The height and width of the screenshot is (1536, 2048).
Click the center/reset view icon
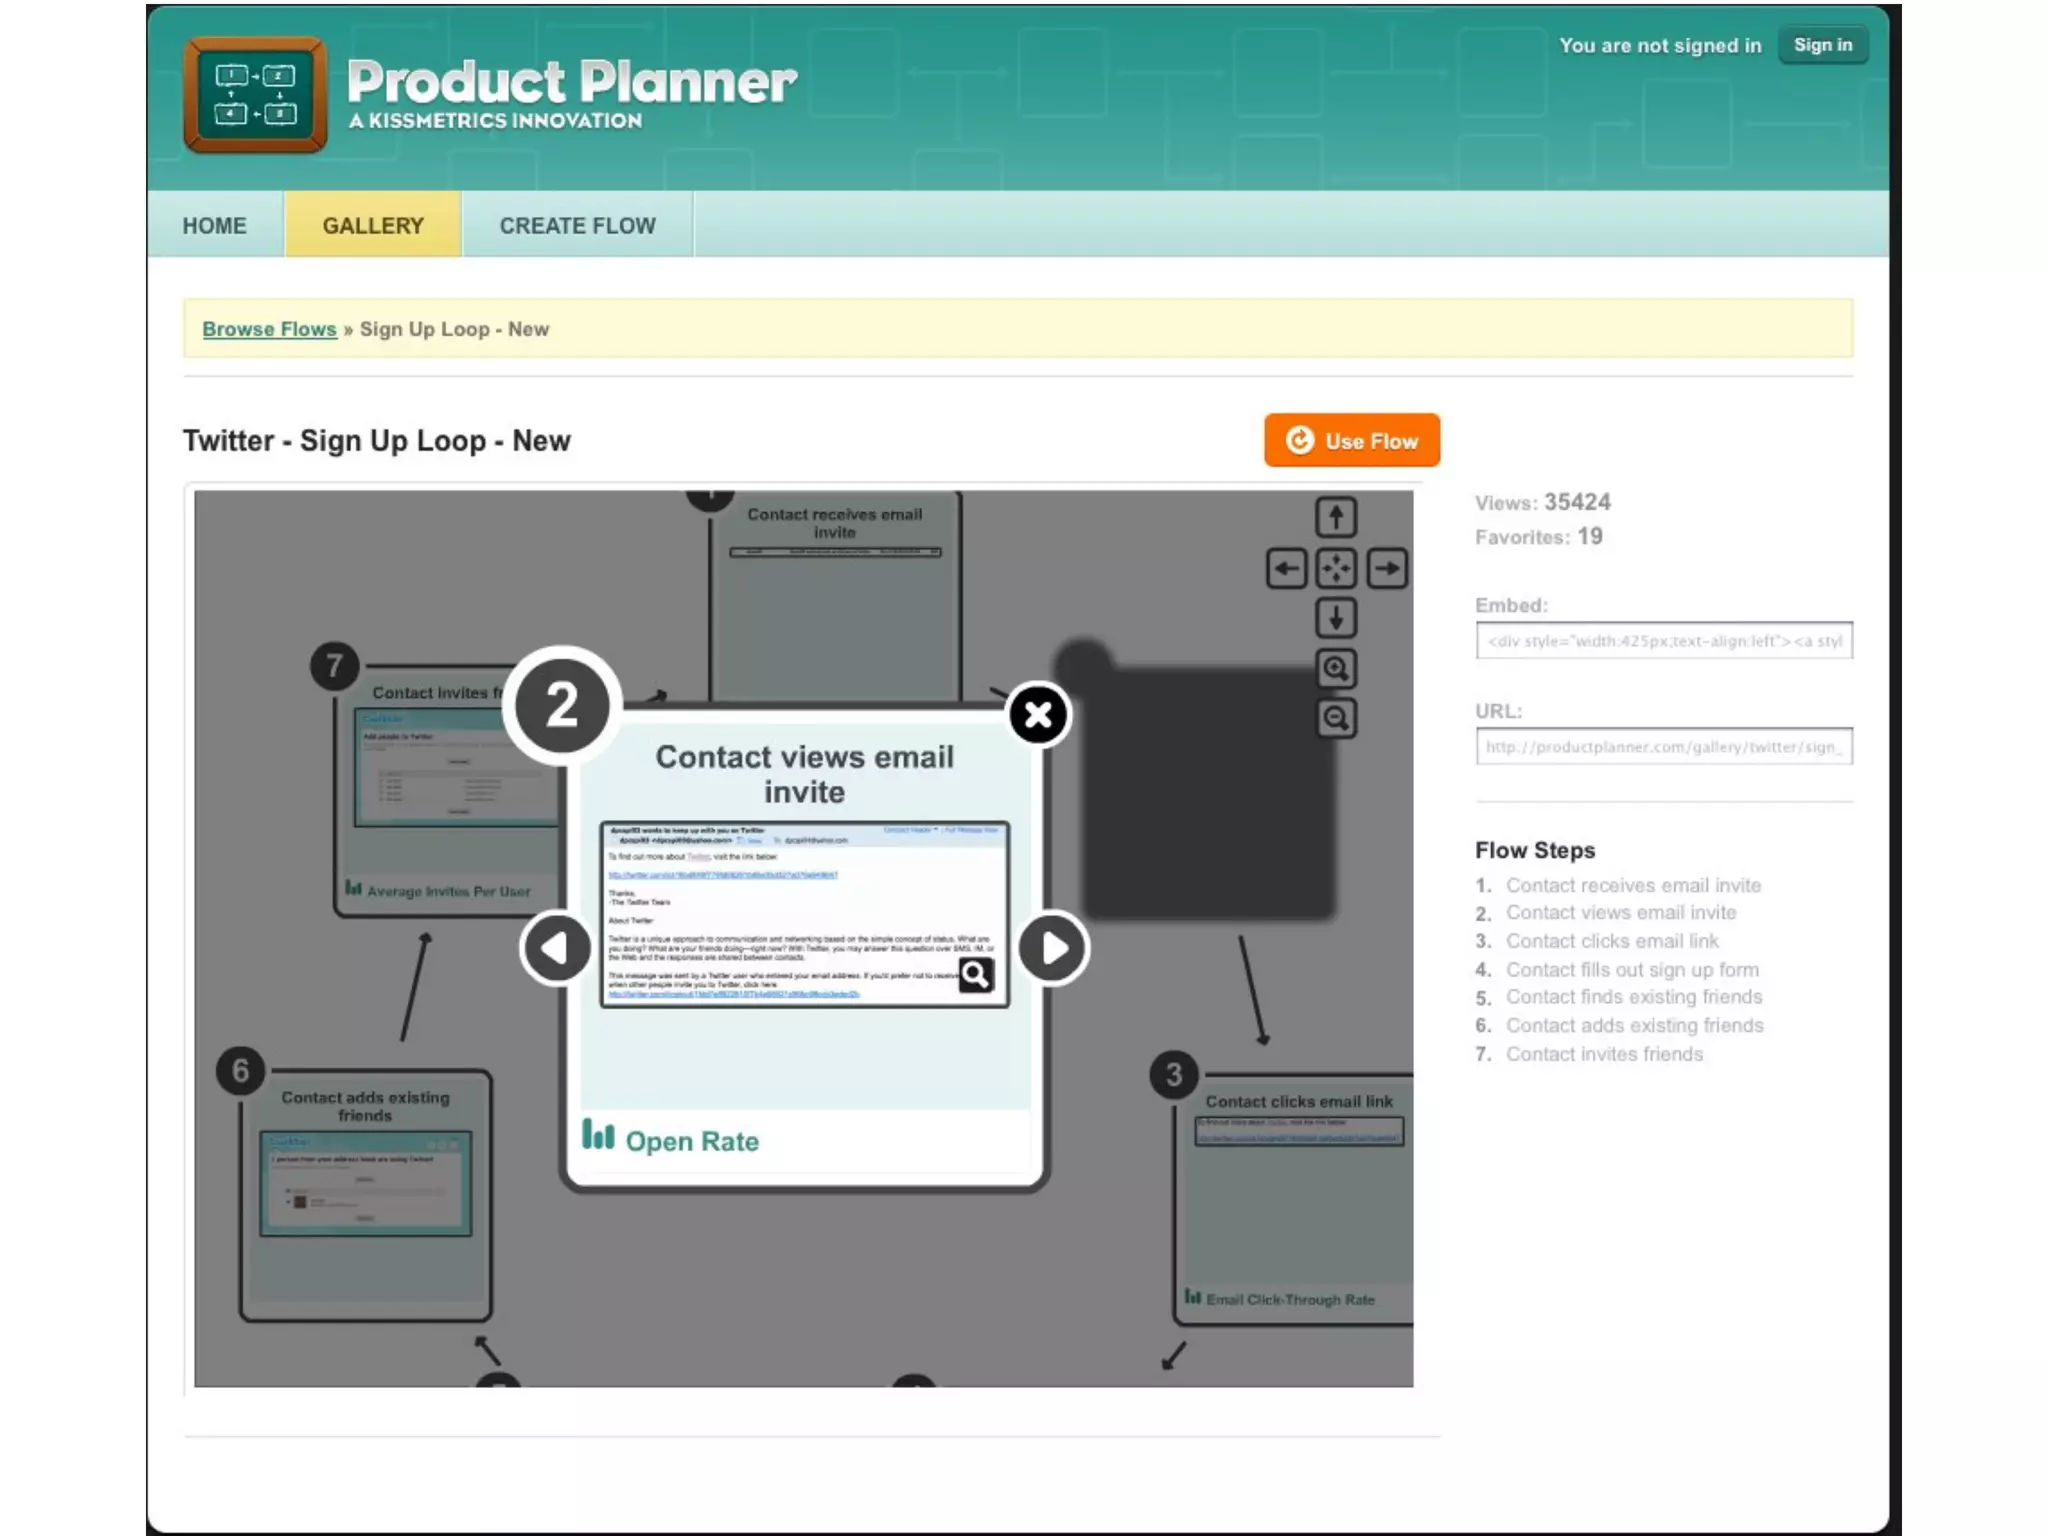click(x=1336, y=569)
